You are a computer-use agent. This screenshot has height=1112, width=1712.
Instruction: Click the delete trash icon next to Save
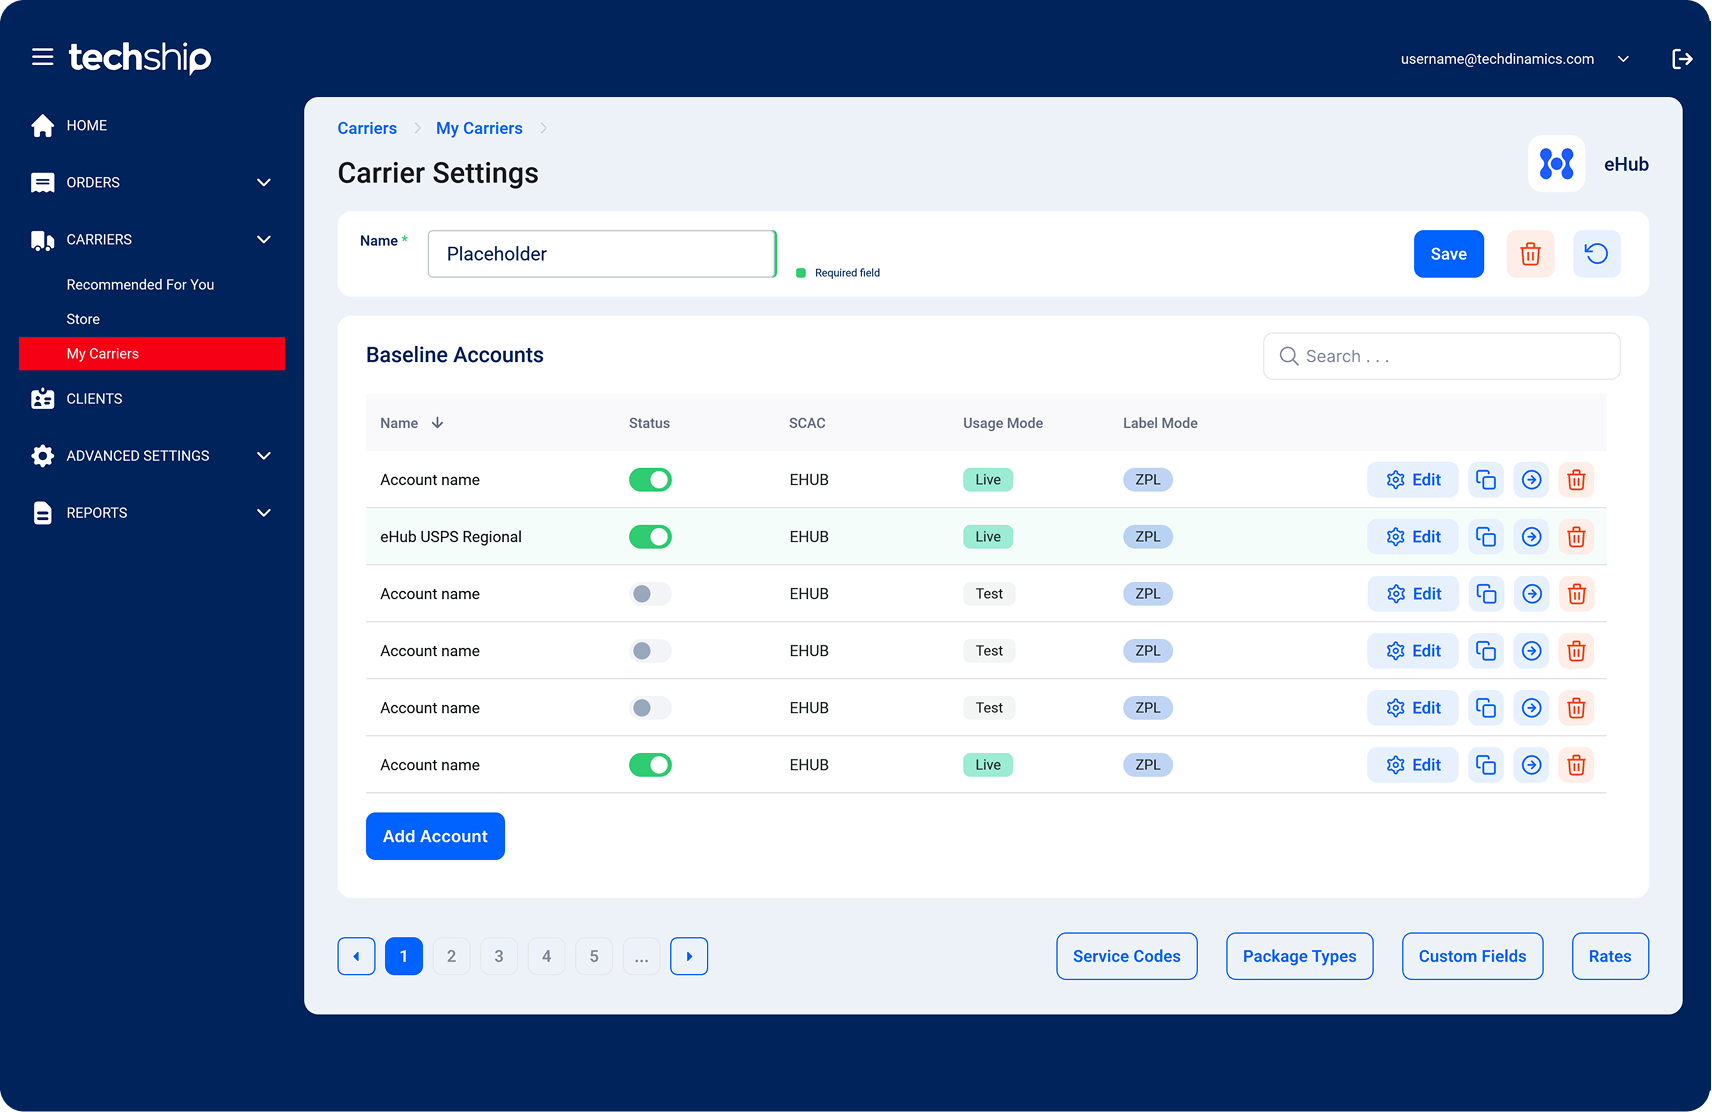tap(1530, 254)
